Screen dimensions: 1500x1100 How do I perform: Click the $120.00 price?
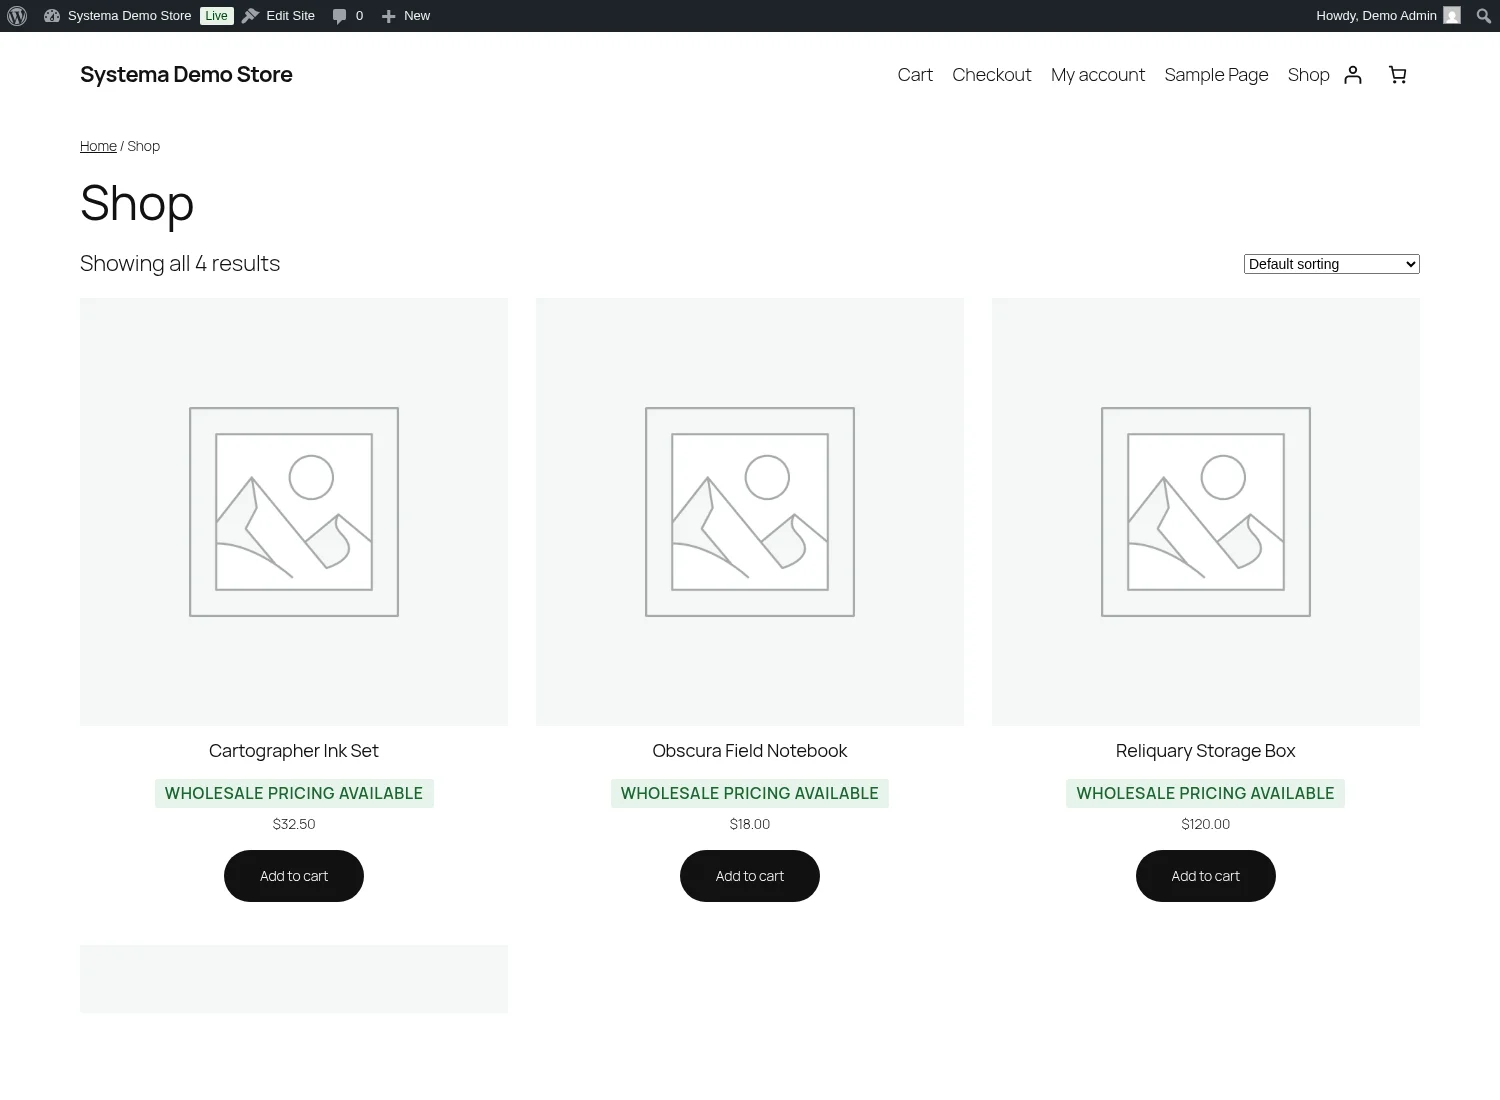click(1206, 824)
